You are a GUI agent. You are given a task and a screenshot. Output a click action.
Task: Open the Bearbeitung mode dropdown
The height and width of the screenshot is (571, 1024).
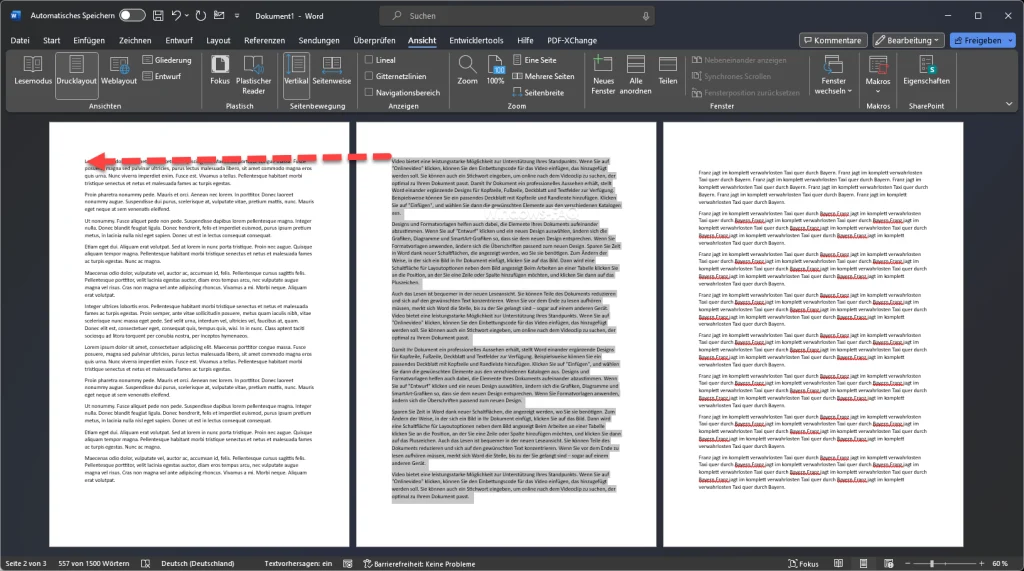[x=908, y=41]
